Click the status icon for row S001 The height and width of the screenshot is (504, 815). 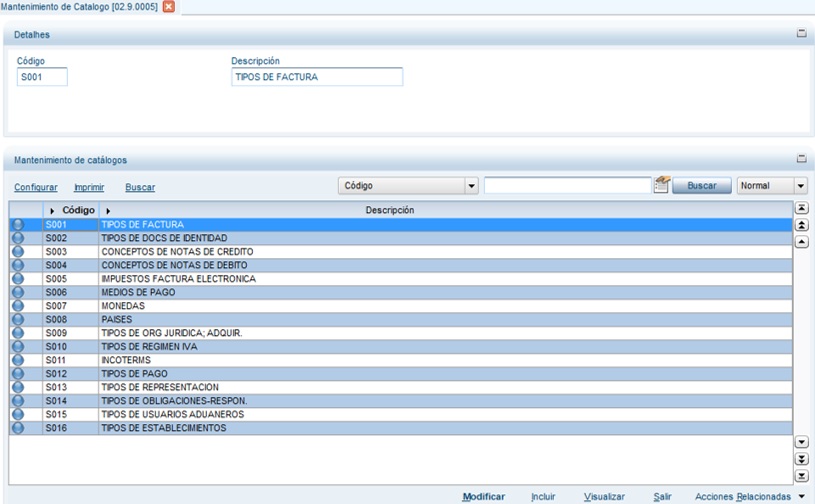(18, 224)
